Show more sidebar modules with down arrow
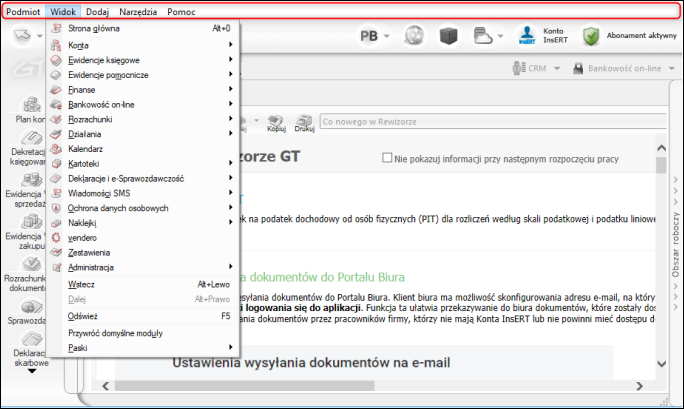Viewport: 684px width, 409px height. [32, 371]
